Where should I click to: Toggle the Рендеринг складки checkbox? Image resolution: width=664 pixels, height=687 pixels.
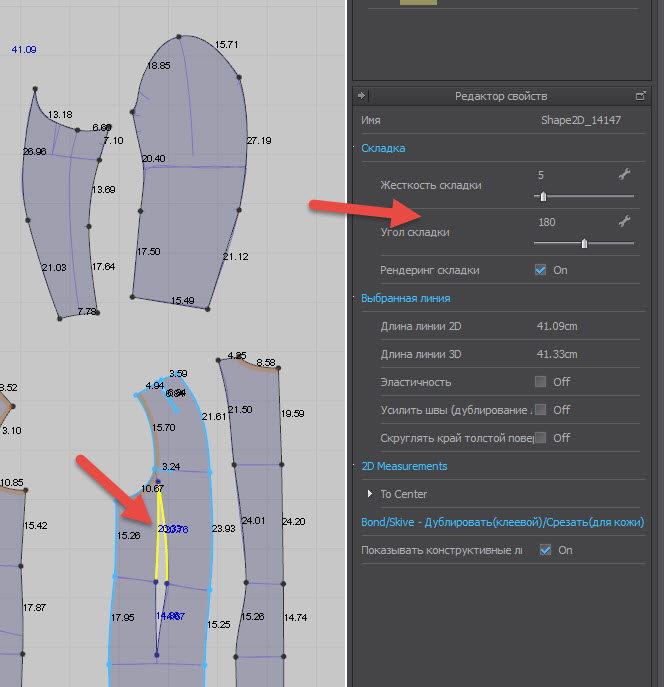[x=541, y=270]
